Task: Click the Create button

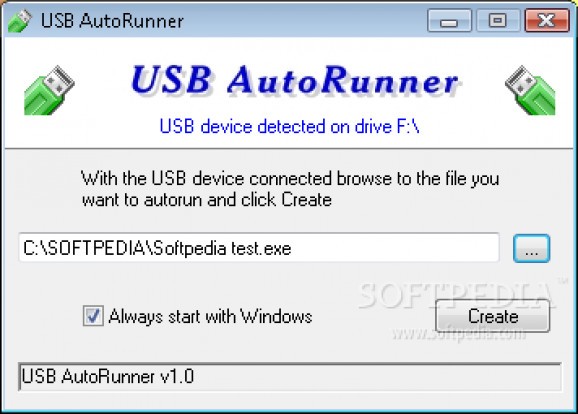Action: [x=493, y=316]
